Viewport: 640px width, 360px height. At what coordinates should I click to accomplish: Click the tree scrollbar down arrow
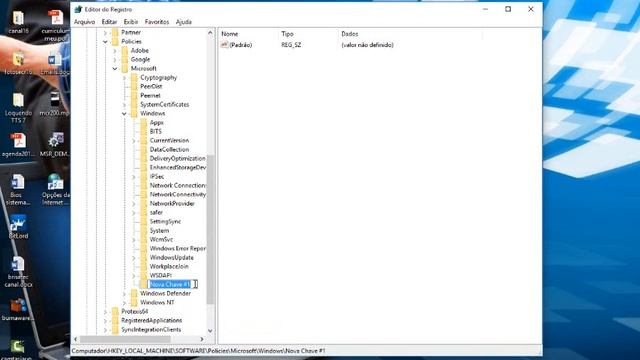[x=211, y=331]
